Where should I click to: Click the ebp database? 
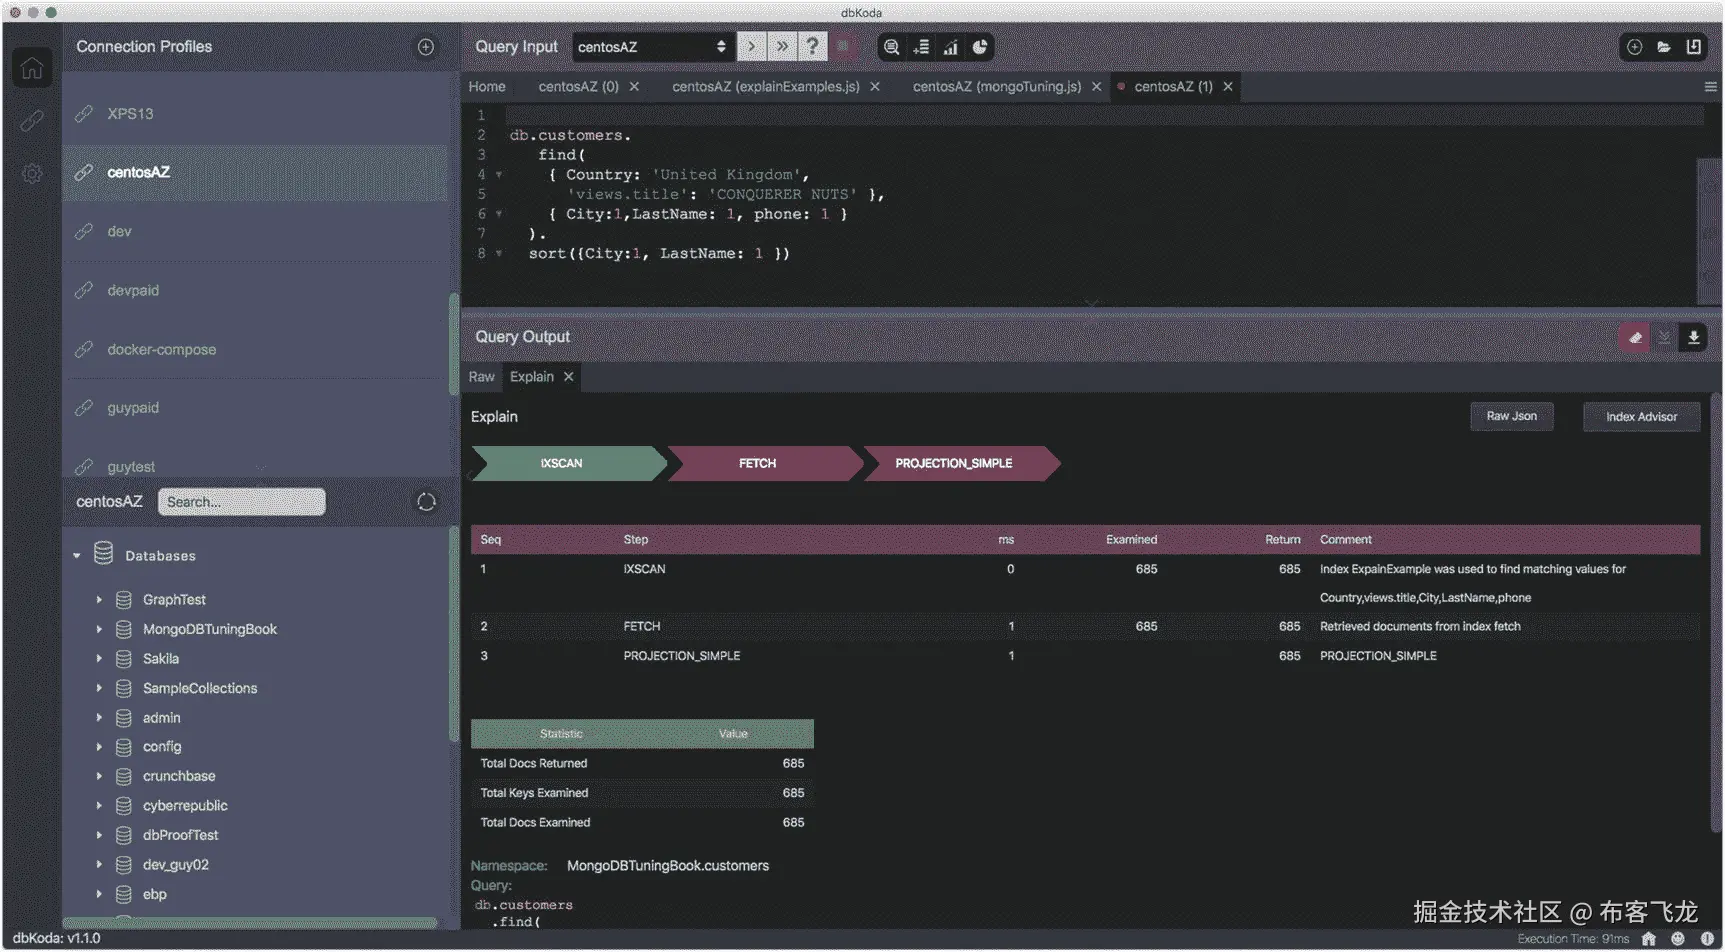(x=154, y=895)
